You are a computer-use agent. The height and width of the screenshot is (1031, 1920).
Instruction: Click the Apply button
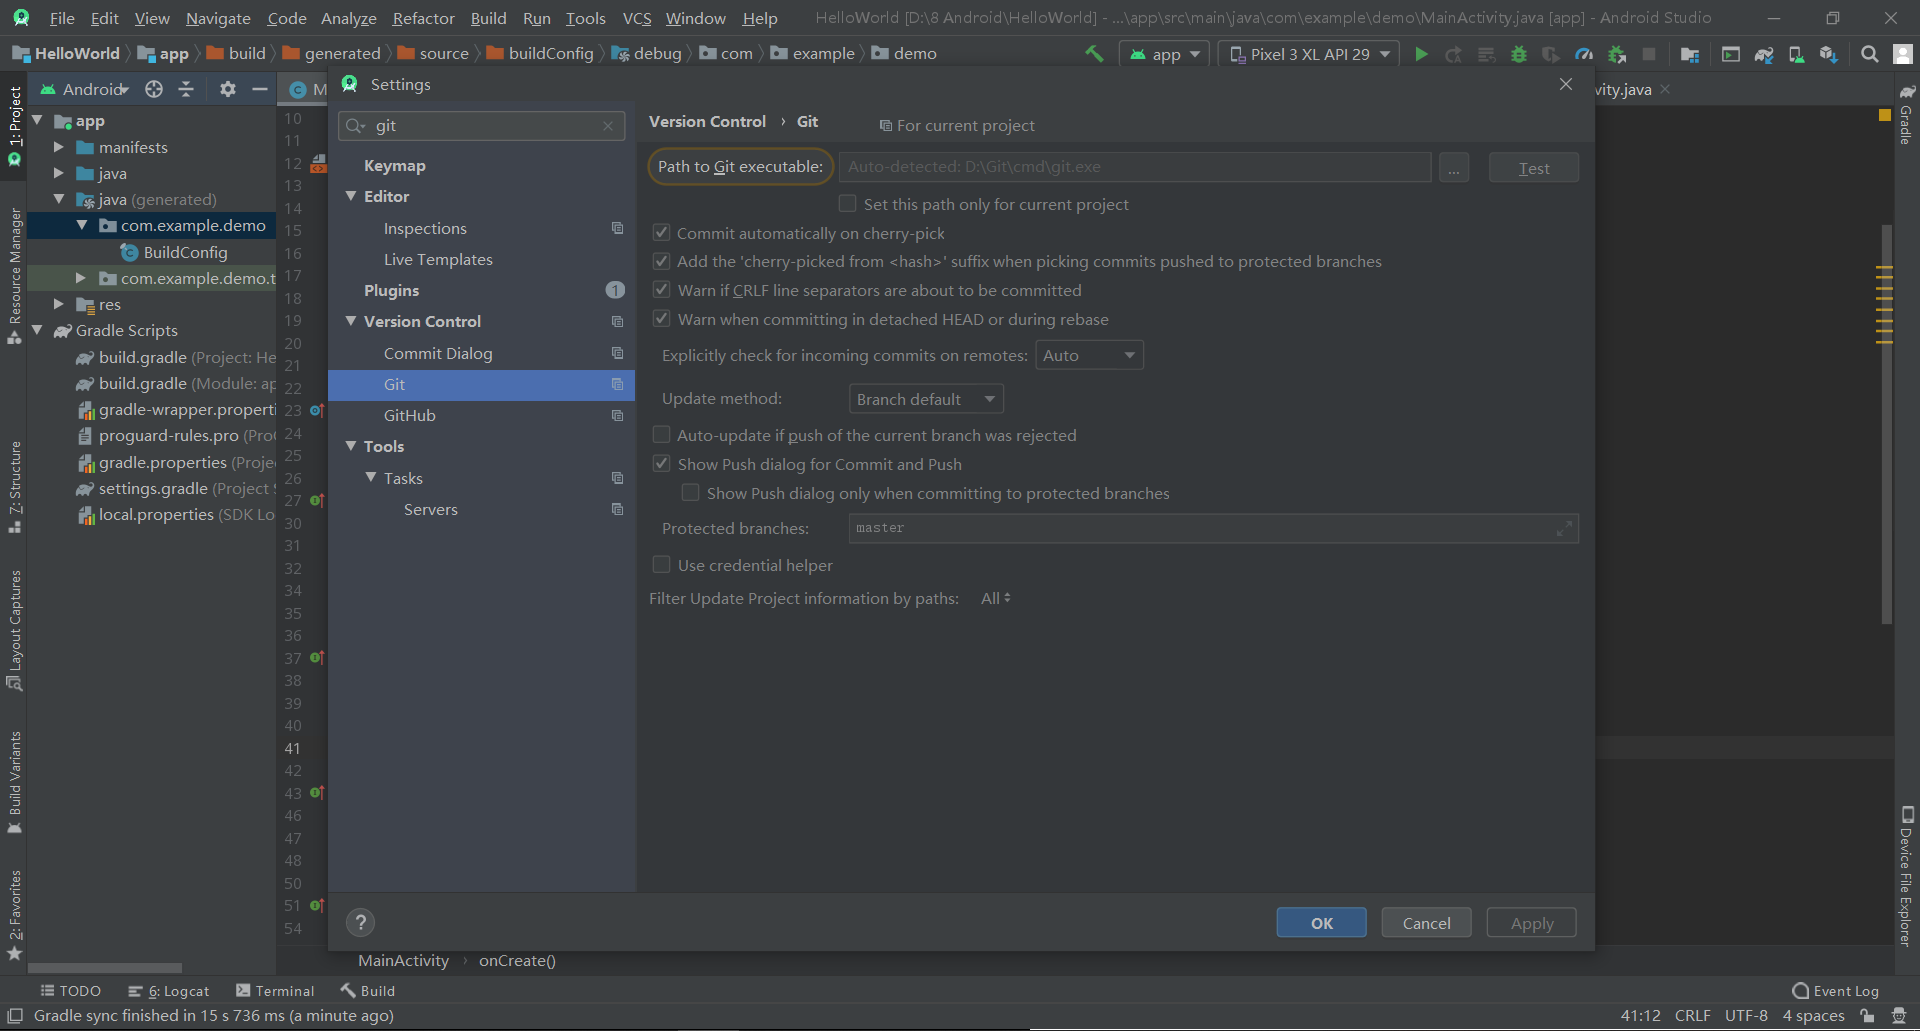pyautogui.click(x=1531, y=923)
